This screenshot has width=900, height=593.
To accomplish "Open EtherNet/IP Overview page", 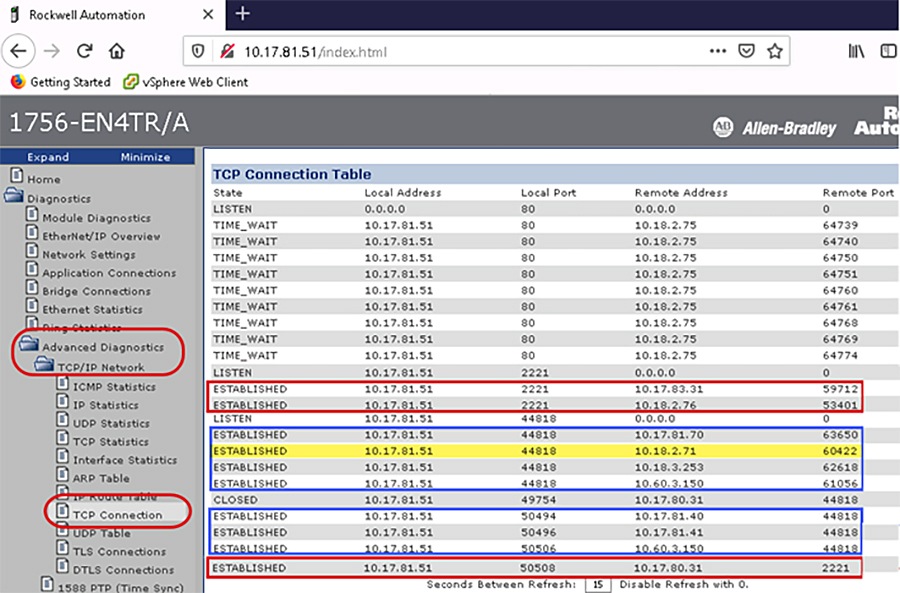I will 101,237.
